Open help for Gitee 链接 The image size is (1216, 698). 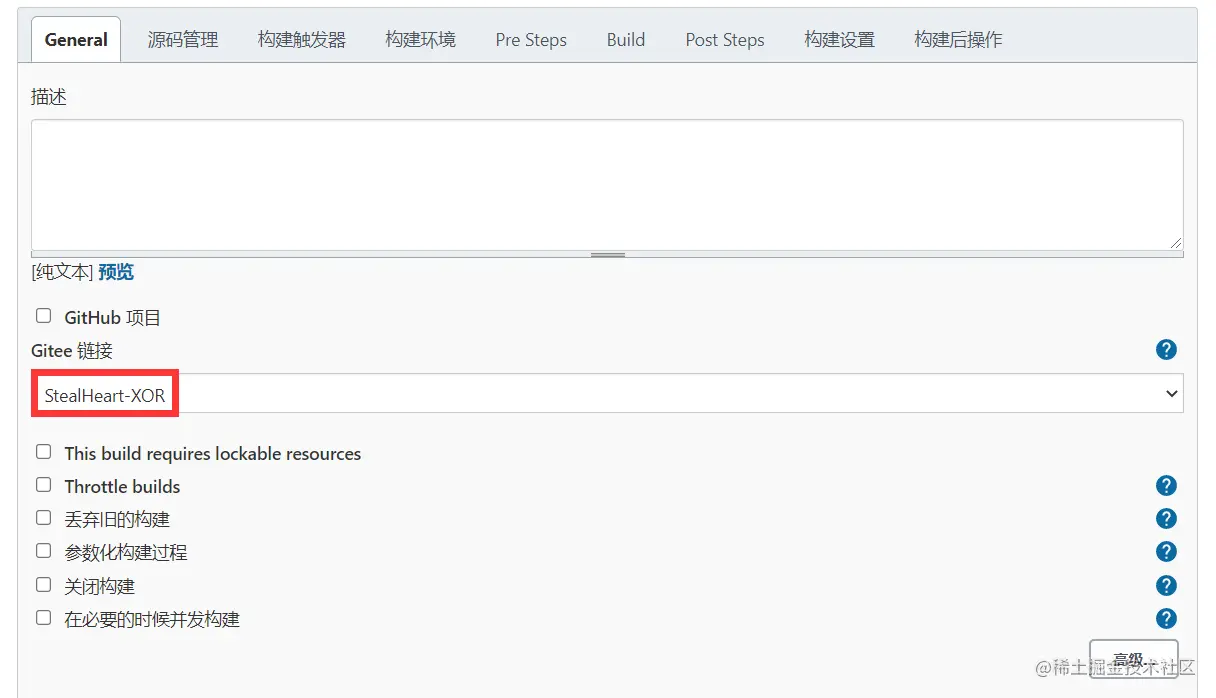pos(1166,349)
